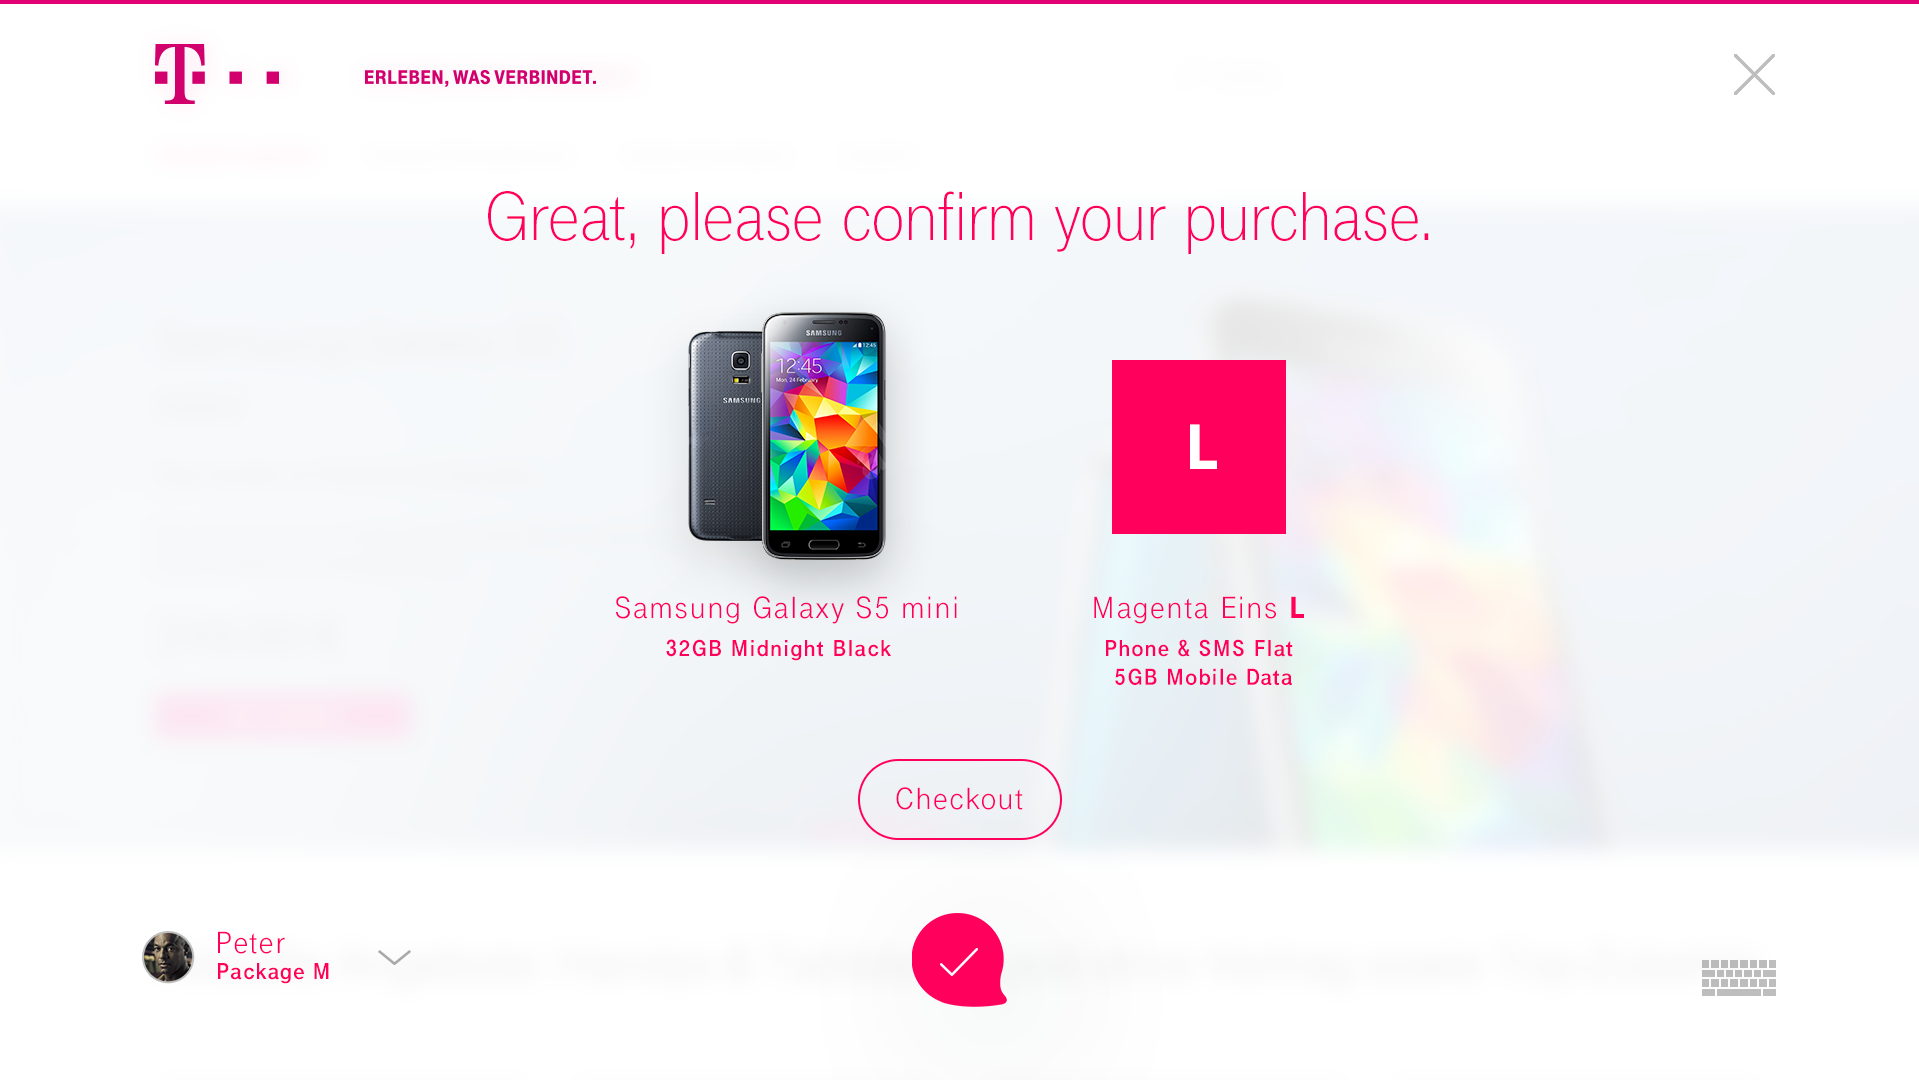Click the back of the Samsung phone

[x=726, y=436]
